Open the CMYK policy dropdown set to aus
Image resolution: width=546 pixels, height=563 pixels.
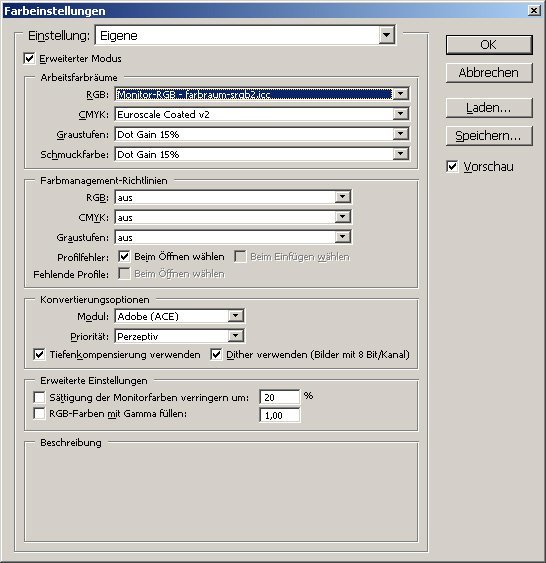click(x=233, y=217)
